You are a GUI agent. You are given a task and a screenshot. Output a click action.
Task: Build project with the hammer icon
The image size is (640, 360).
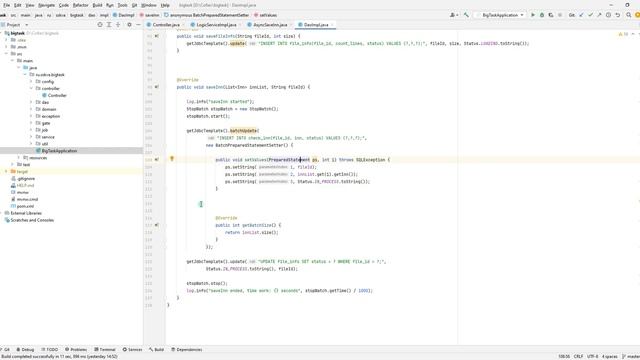(466, 15)
